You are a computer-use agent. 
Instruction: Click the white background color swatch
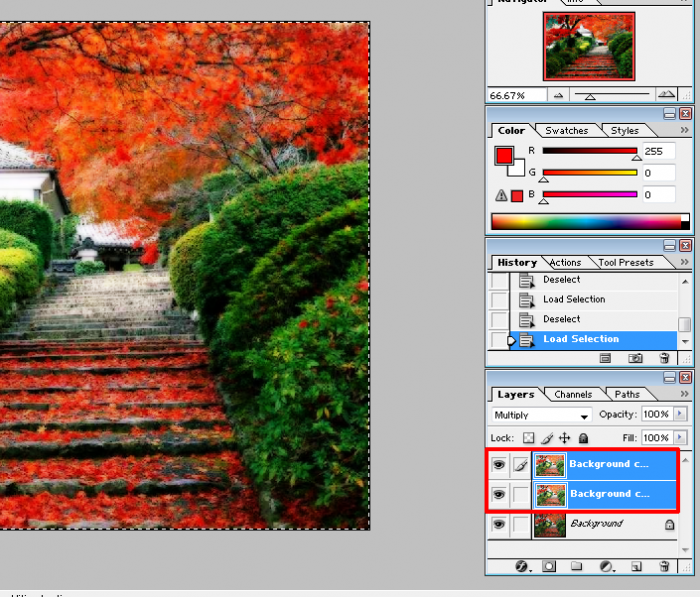517,168
